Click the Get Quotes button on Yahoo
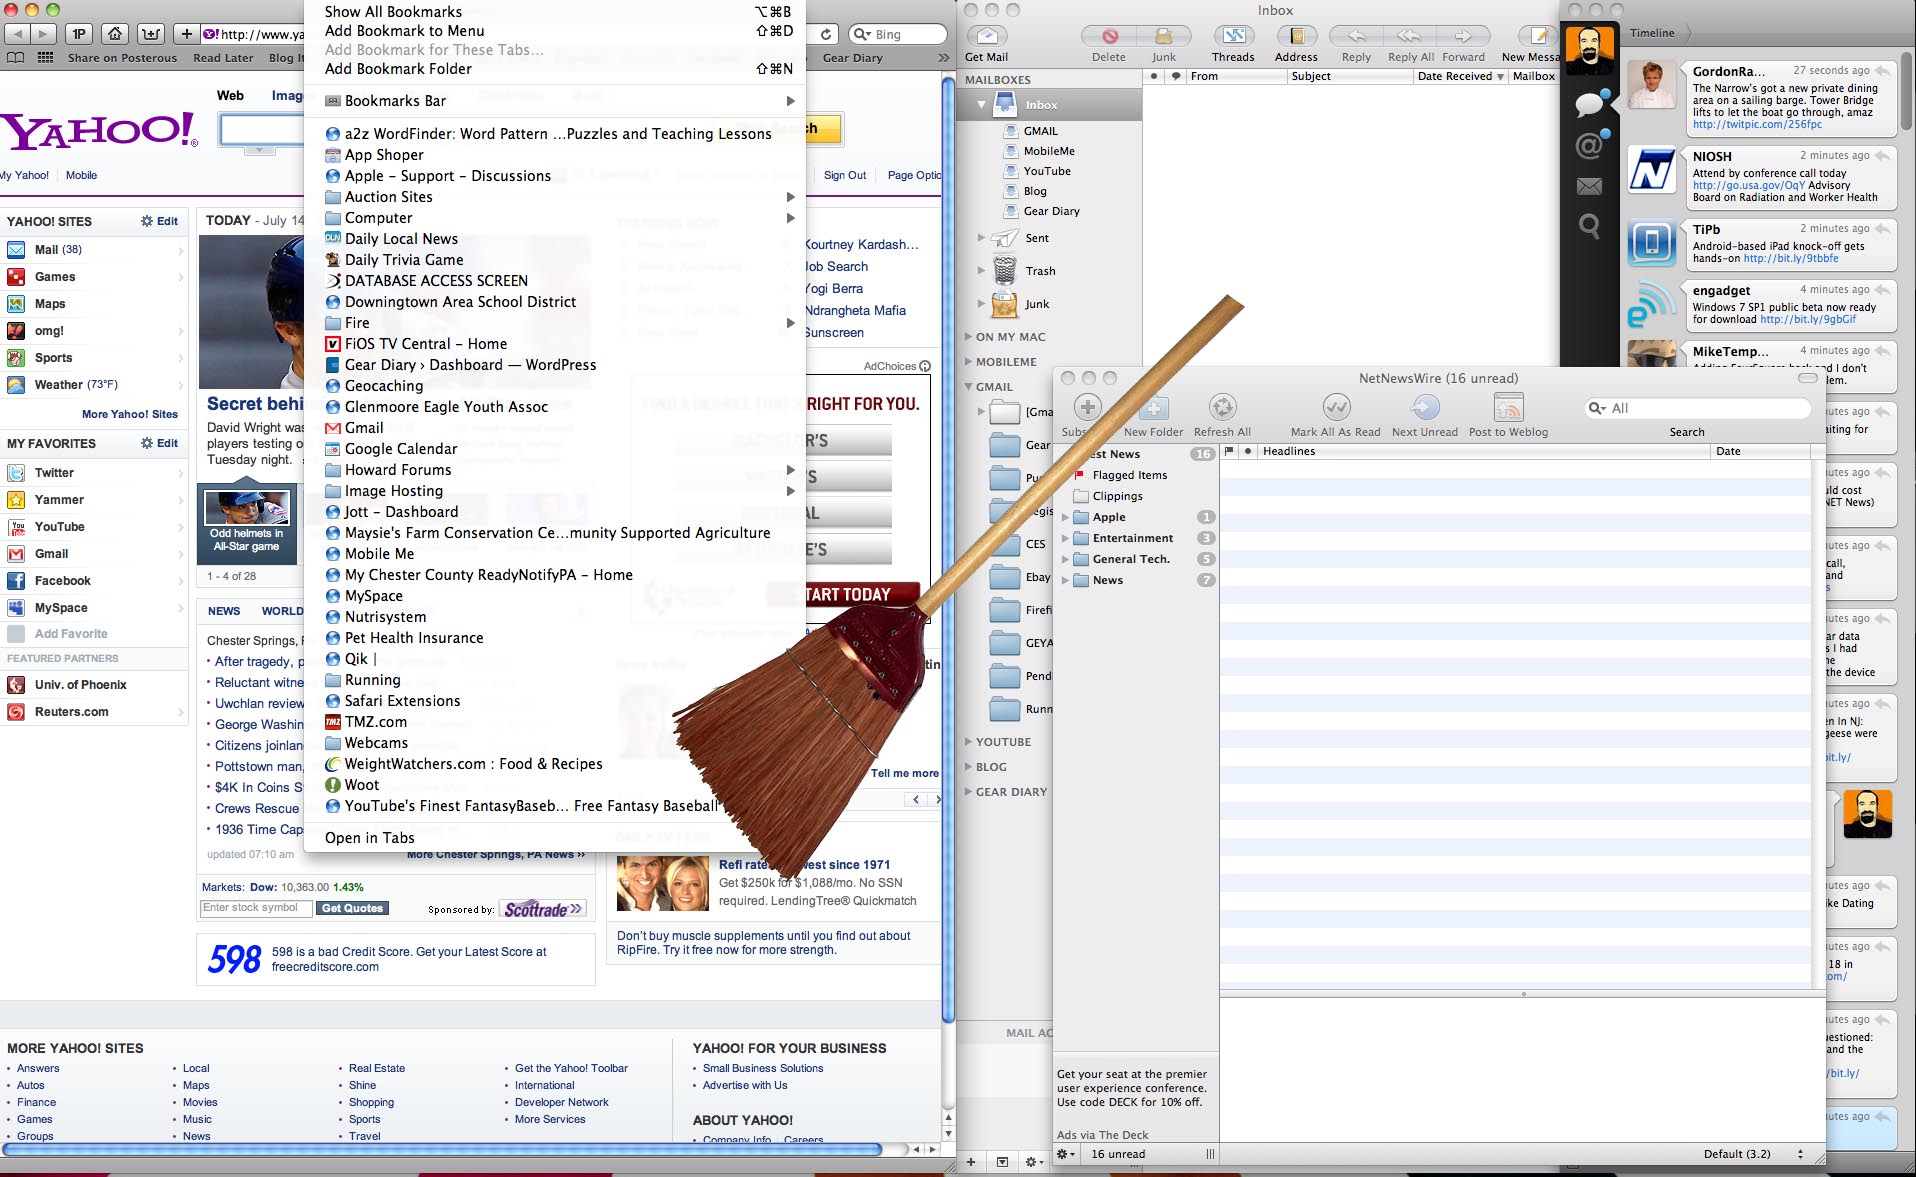Viewport: 1916px width, 1177px height. pos(352,907)
